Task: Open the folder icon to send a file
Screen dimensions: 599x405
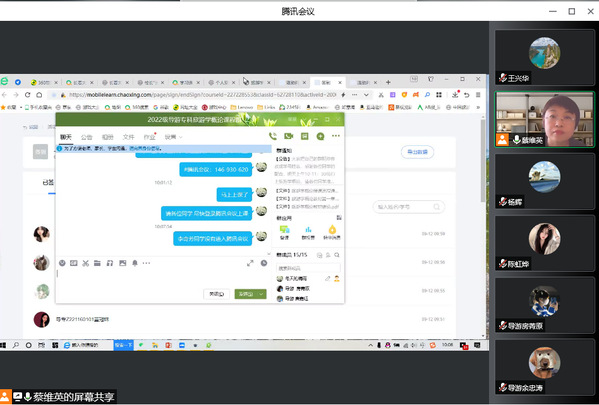Action: pyautogui.click(x=97, y=263)
